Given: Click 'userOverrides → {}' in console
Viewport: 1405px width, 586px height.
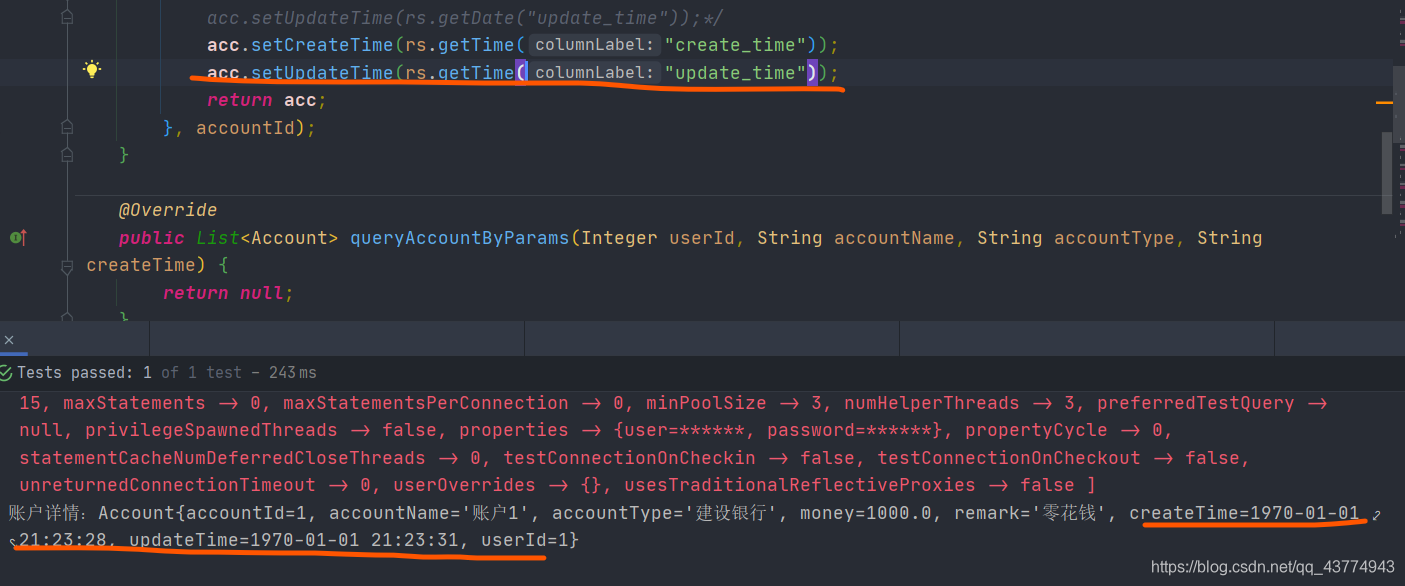Looking at the screenshot, I should click(x=498, y=485).
